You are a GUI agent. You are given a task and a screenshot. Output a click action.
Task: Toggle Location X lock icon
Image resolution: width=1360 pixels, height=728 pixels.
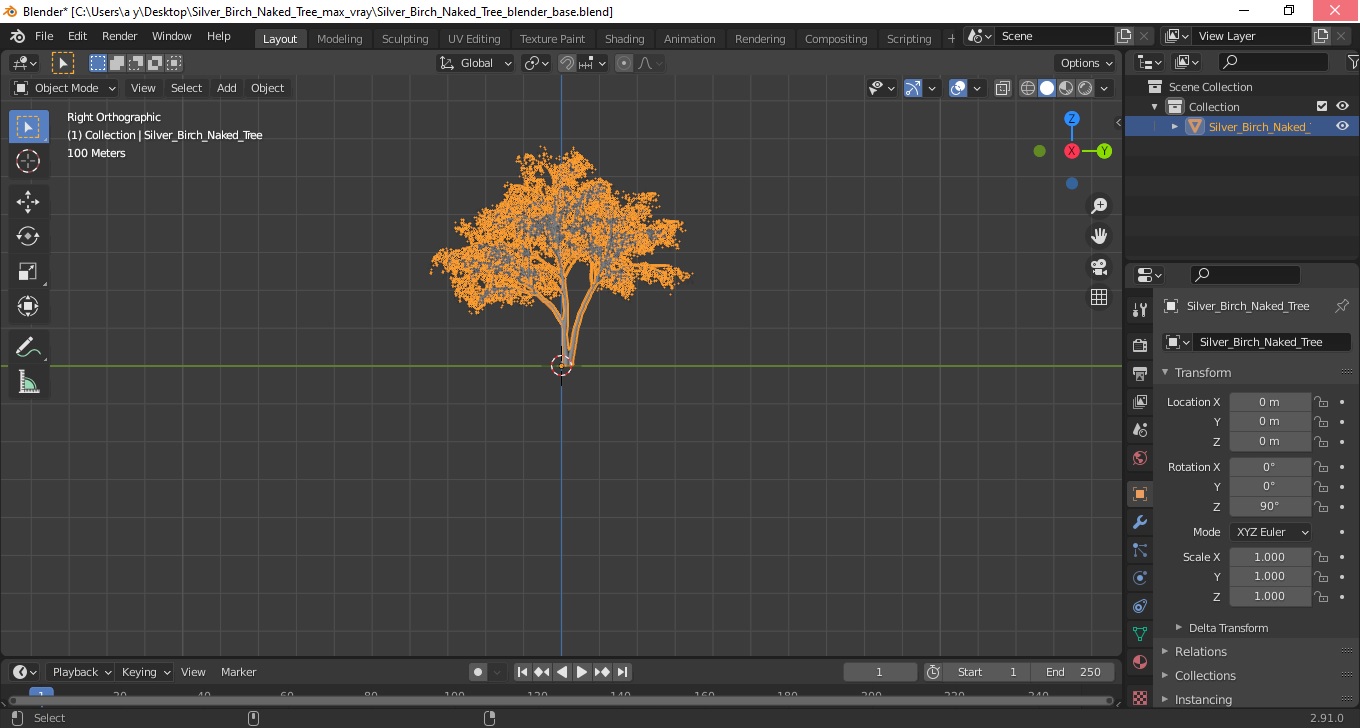point(1321,402)
